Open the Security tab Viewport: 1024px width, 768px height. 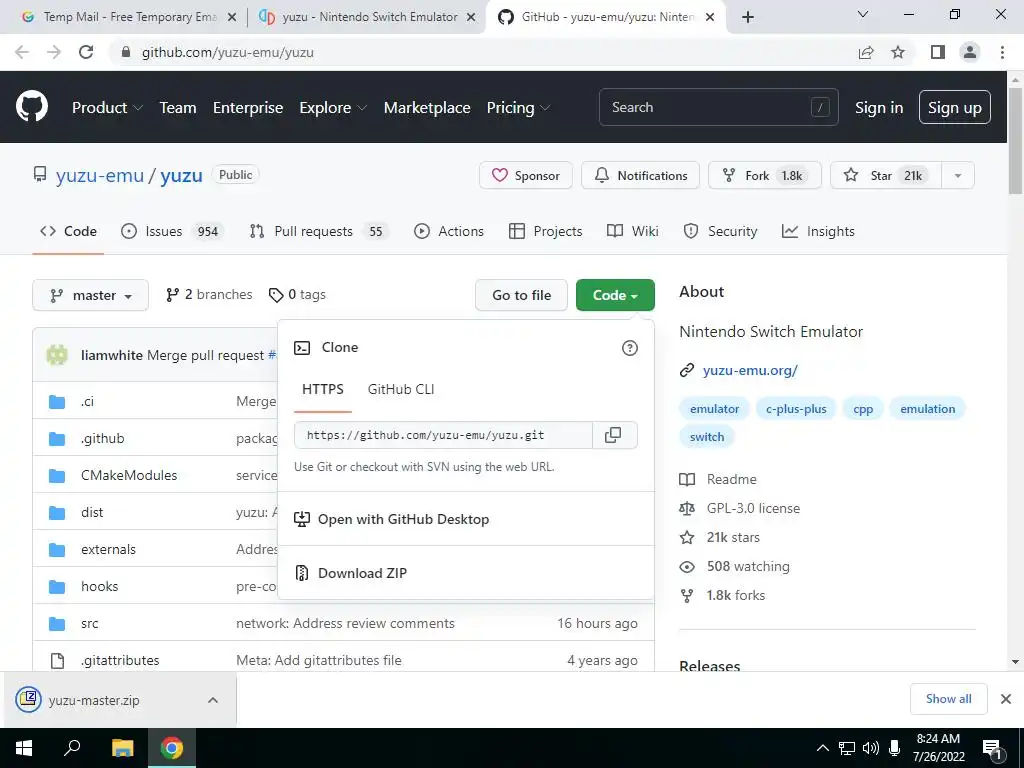click(720, 231)
